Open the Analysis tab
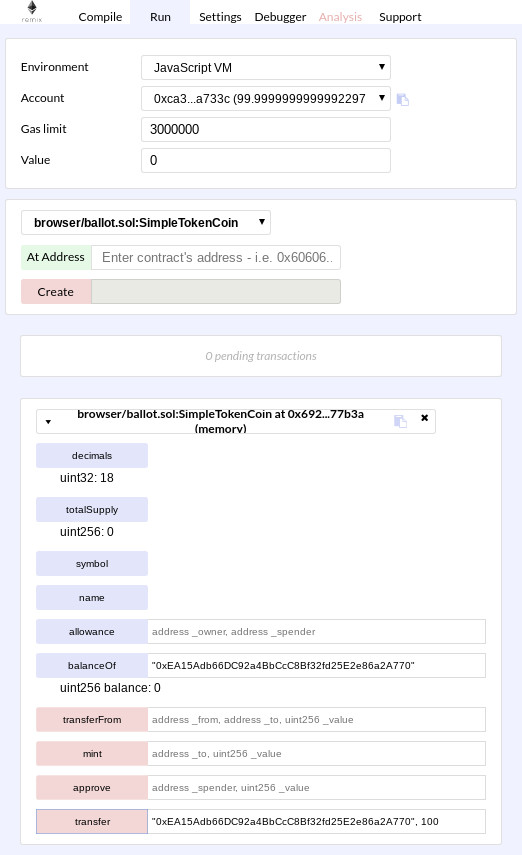 340,17
